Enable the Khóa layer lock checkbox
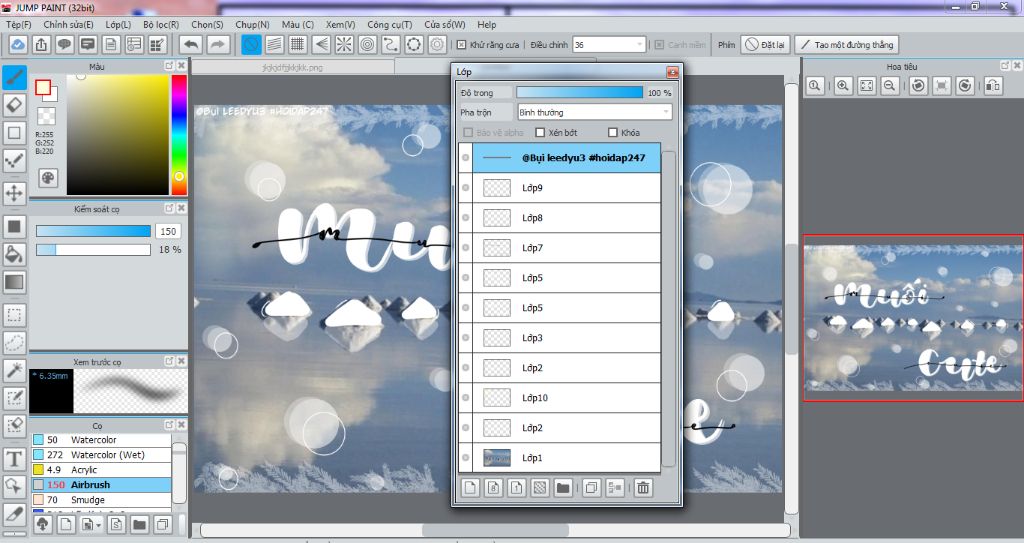This screenshot has width=1024, height=543. point(613,133)
